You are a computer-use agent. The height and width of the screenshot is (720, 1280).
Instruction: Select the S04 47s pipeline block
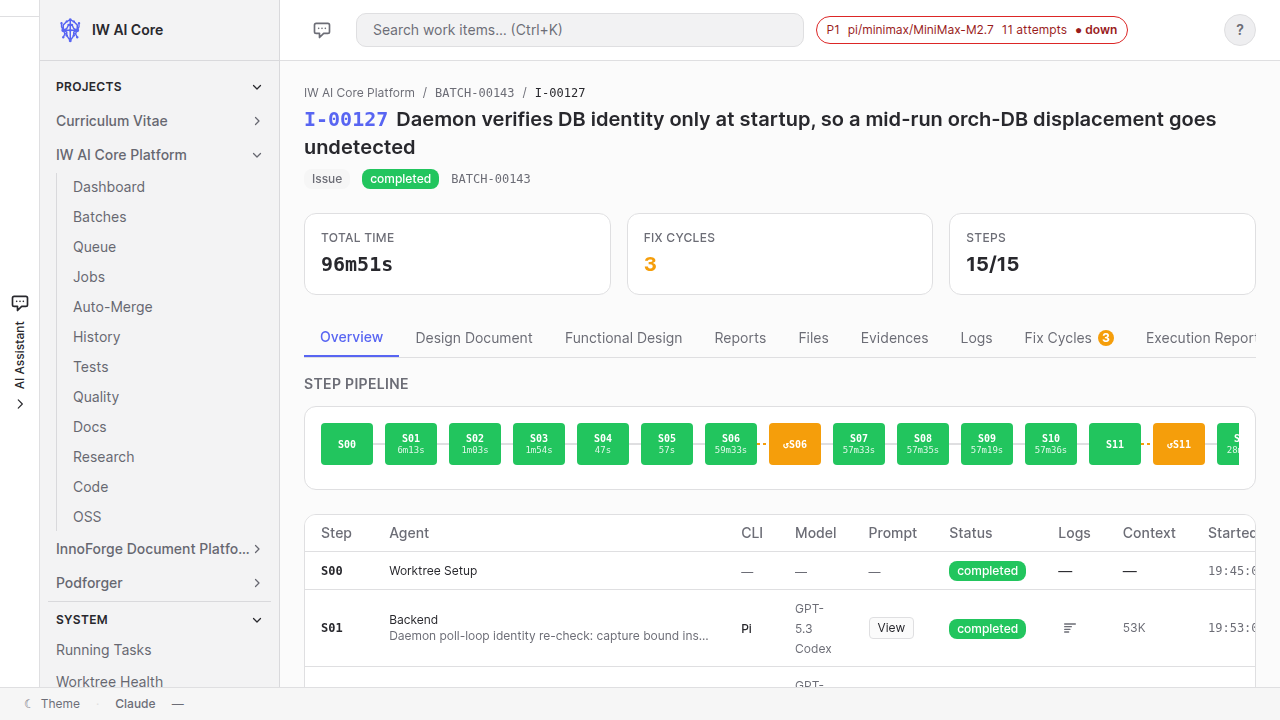(x=603, y=444)
